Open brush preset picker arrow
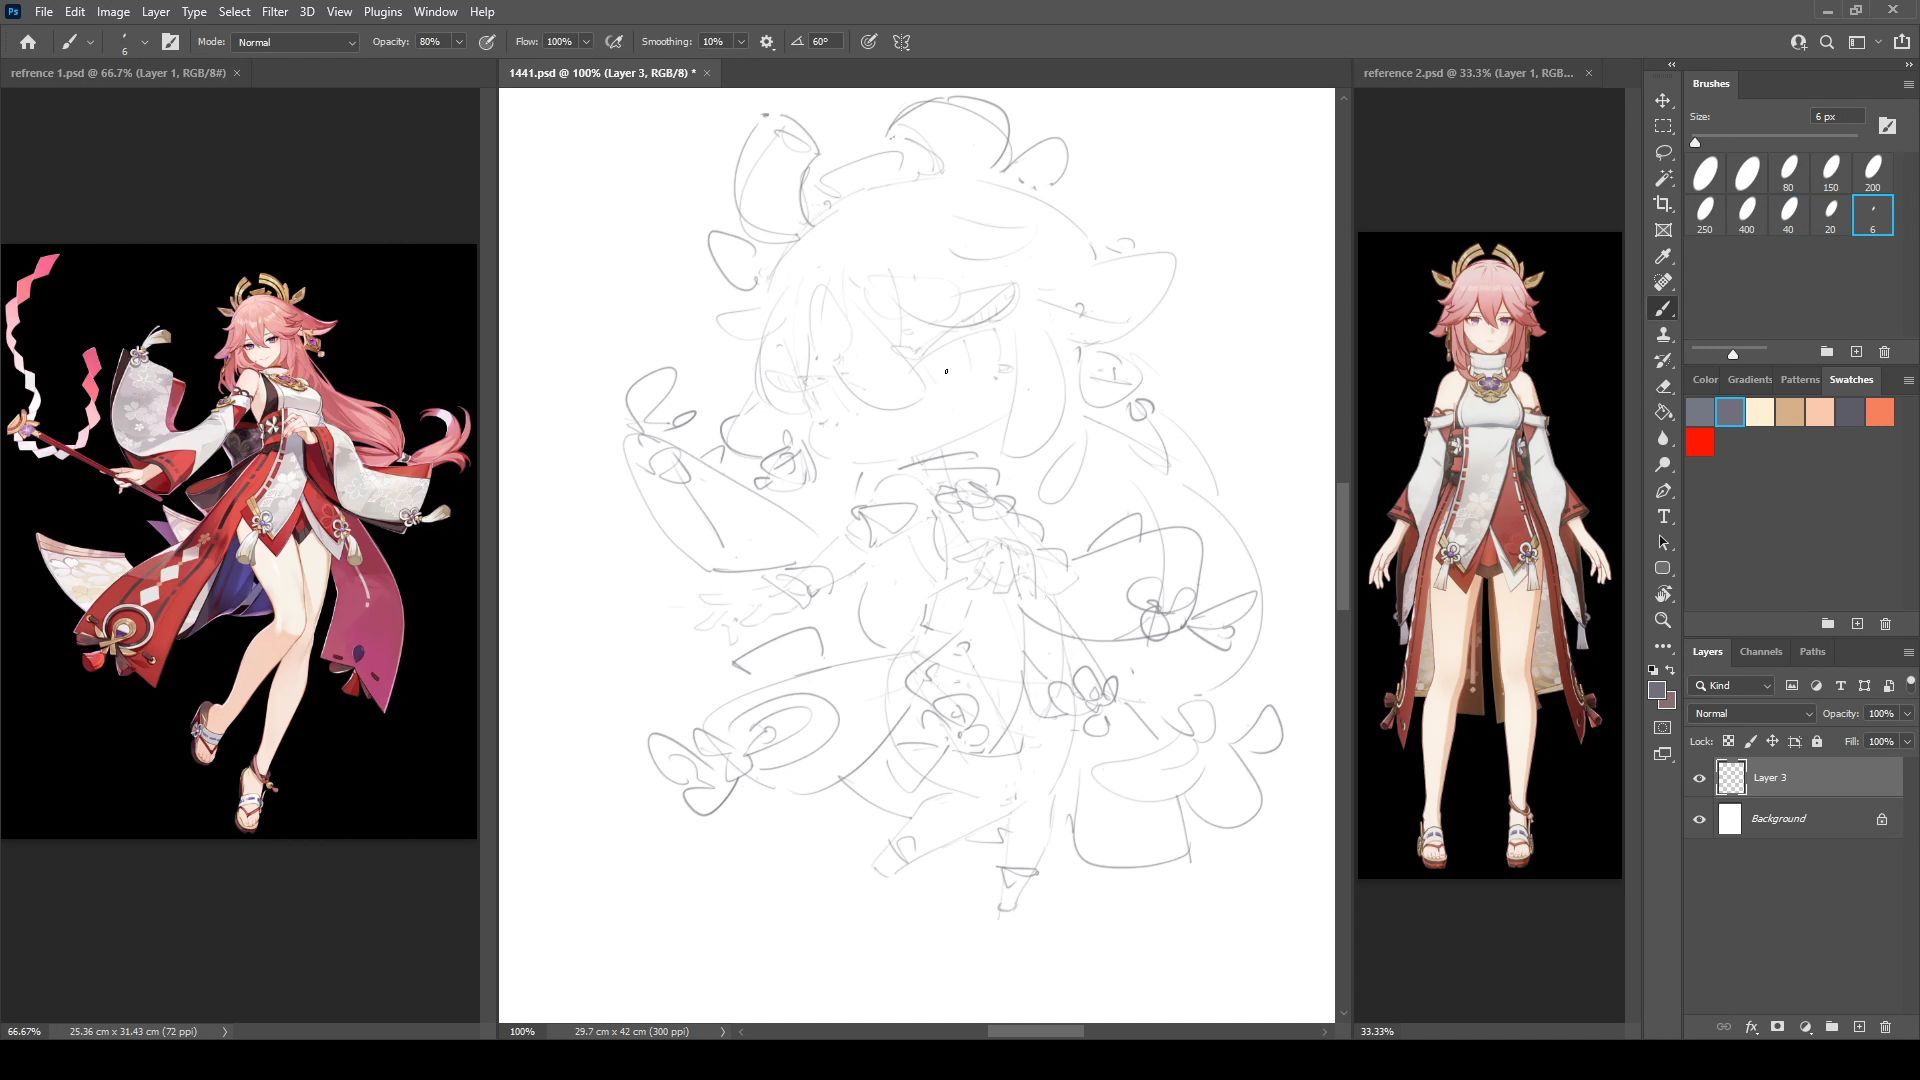Image resolution: width=1920 pixels, height=1080 pixels. [145, 42]
